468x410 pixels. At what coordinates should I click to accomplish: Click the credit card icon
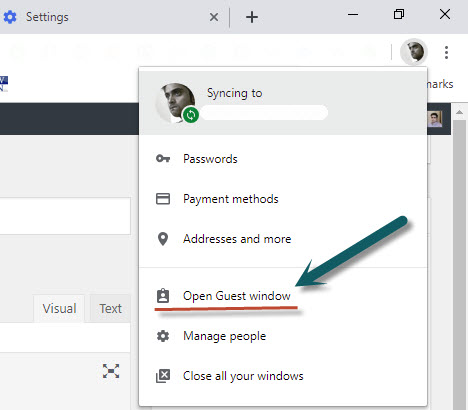pyautogui.click(x=163, y=199)
